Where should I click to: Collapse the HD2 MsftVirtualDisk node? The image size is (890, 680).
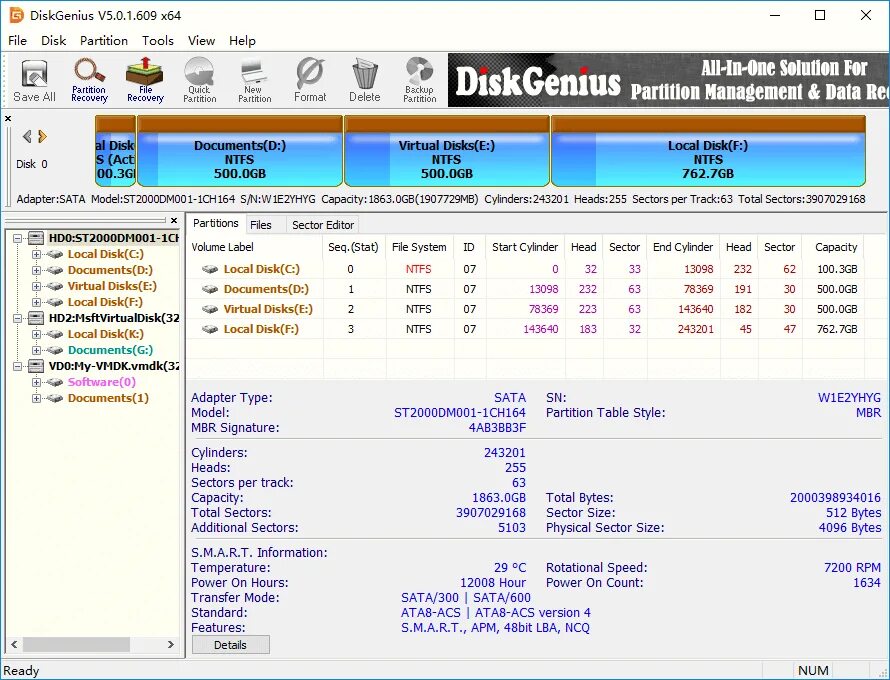(18, 318)
